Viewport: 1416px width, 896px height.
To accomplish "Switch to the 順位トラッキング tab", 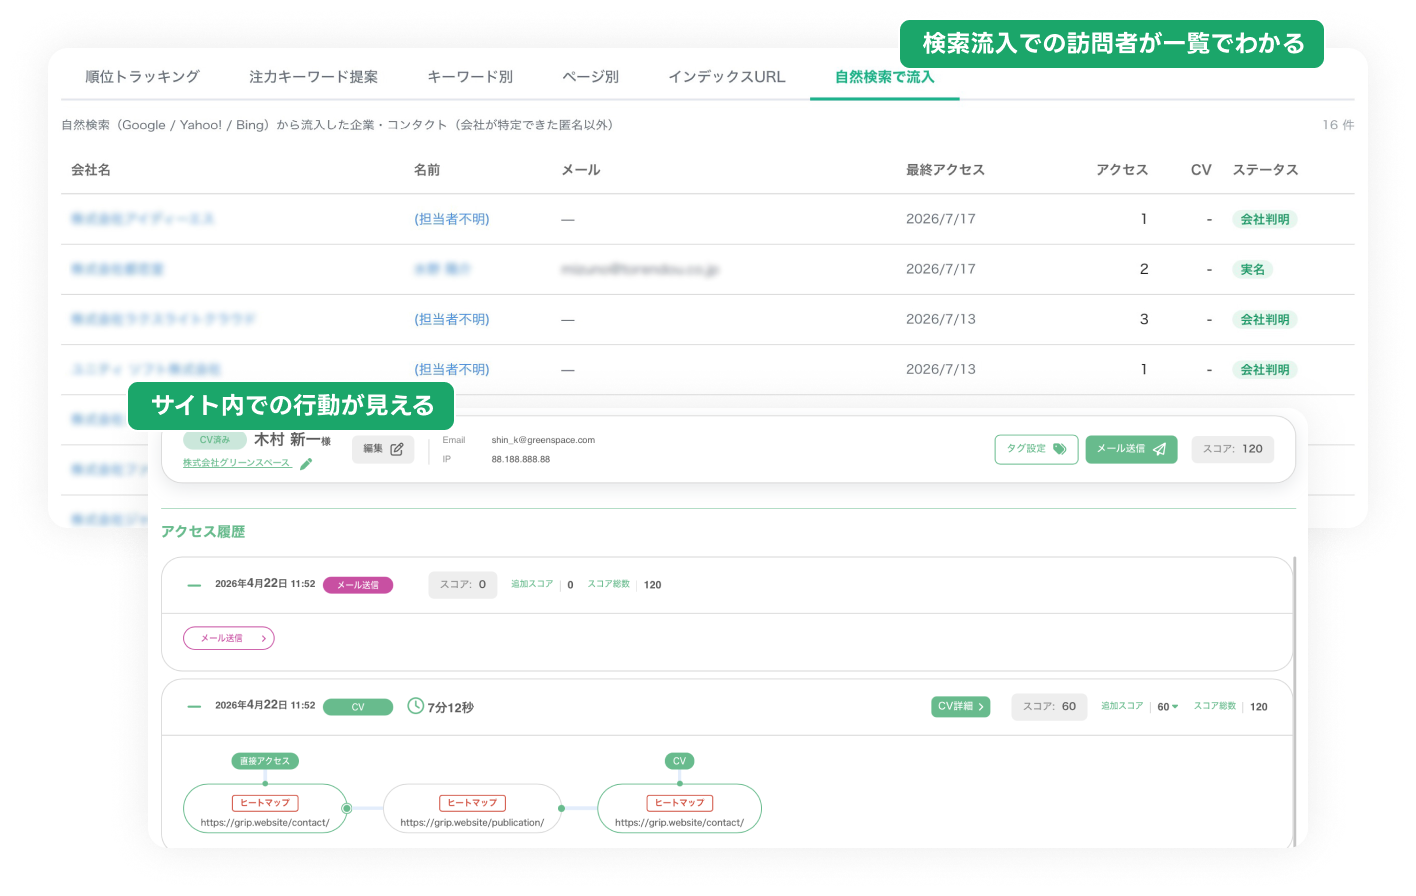I will 142,77.
